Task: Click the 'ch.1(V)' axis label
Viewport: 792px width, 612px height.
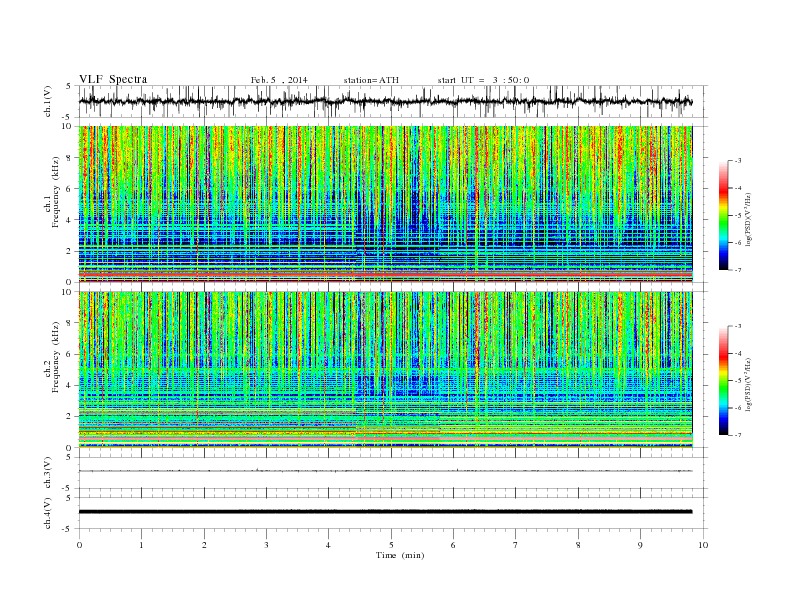Action: click(47, 101)
